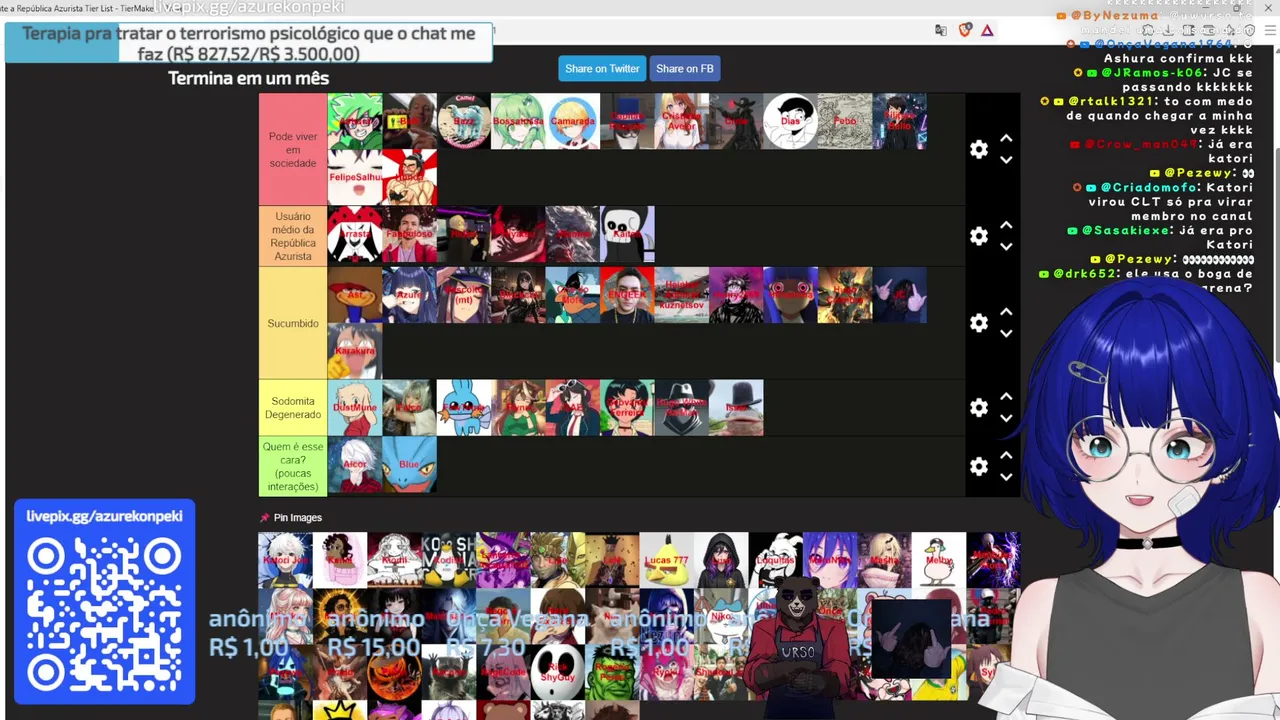Click the Pin Images option
The height and width of the screenshot is (720, 1280).
(291, 518)
